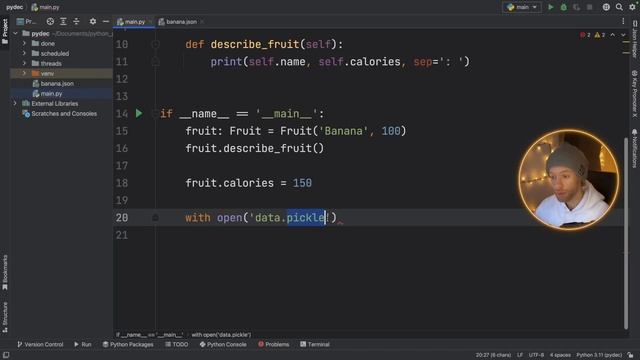The width and height of the screenshot is (640, 360).
Task: Expand the scheduled folder
Action: click(x=24, y=53)
